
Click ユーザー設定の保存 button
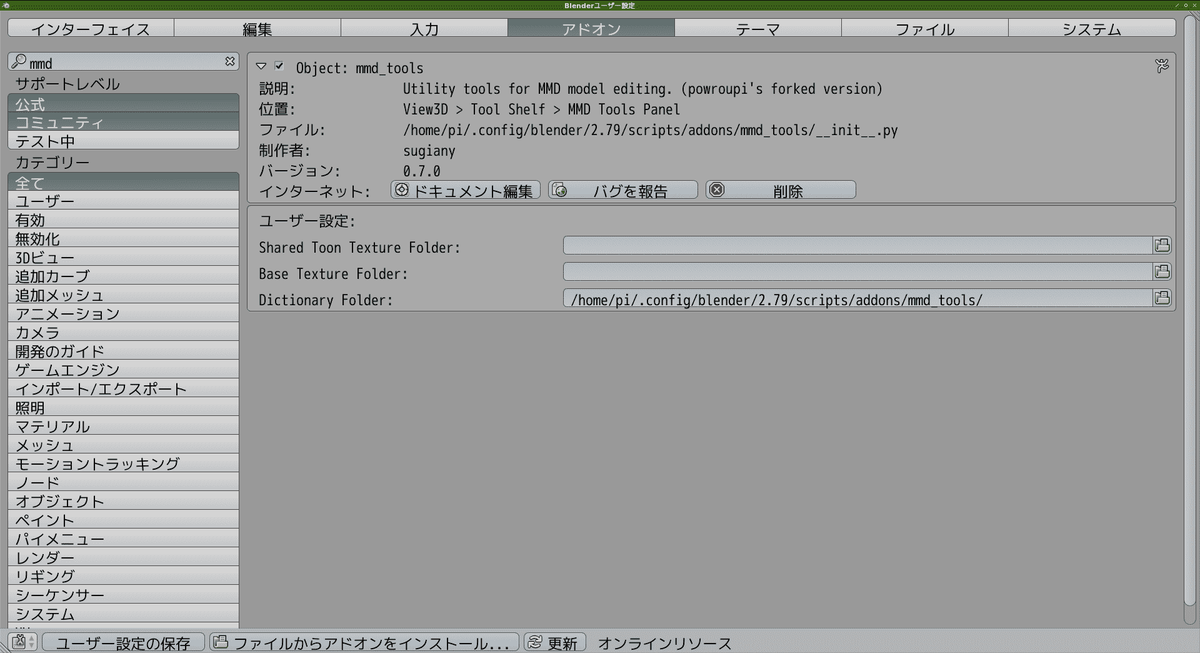click(x=123, y=642)
